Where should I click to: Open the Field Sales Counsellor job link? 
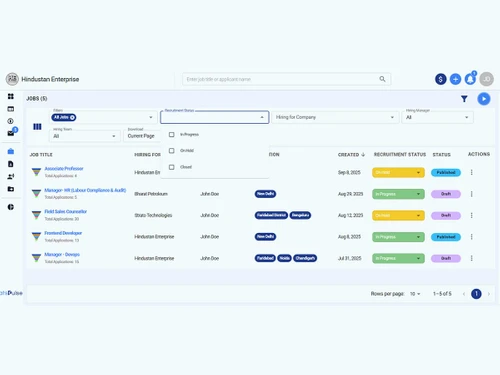pyautogui.click(x=65, y=212)
